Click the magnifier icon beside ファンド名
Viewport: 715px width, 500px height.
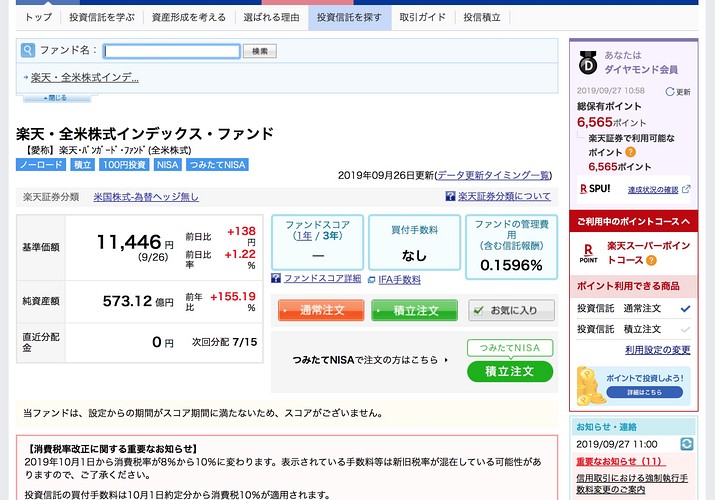click(28, 50)
